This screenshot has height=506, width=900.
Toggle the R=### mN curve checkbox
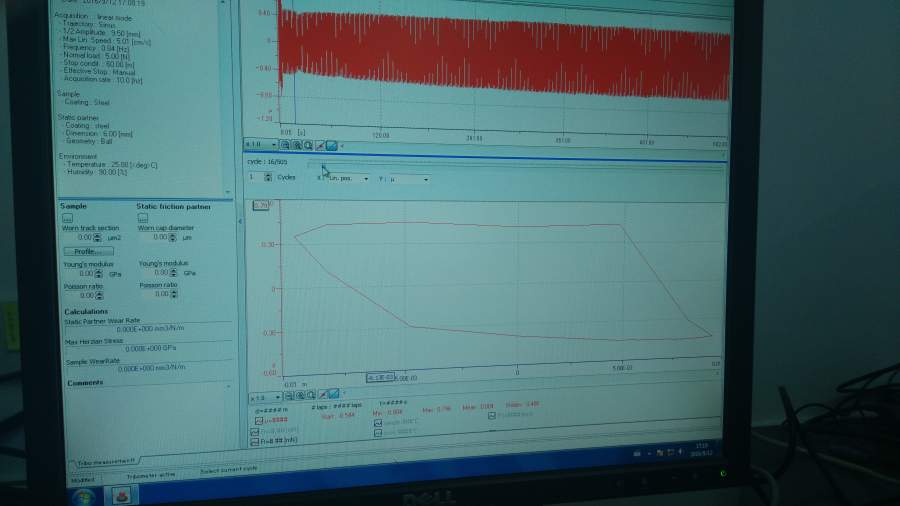[x=255, y=442]
